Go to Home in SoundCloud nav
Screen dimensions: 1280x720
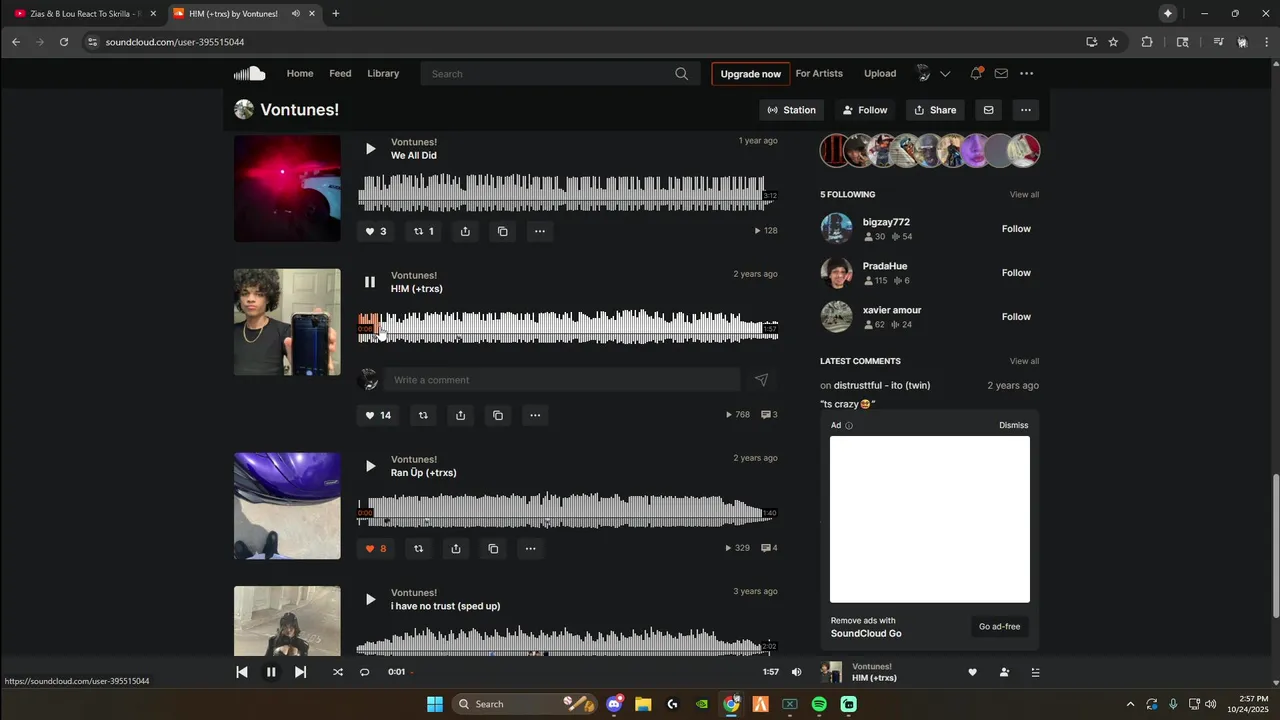(300, 74)
